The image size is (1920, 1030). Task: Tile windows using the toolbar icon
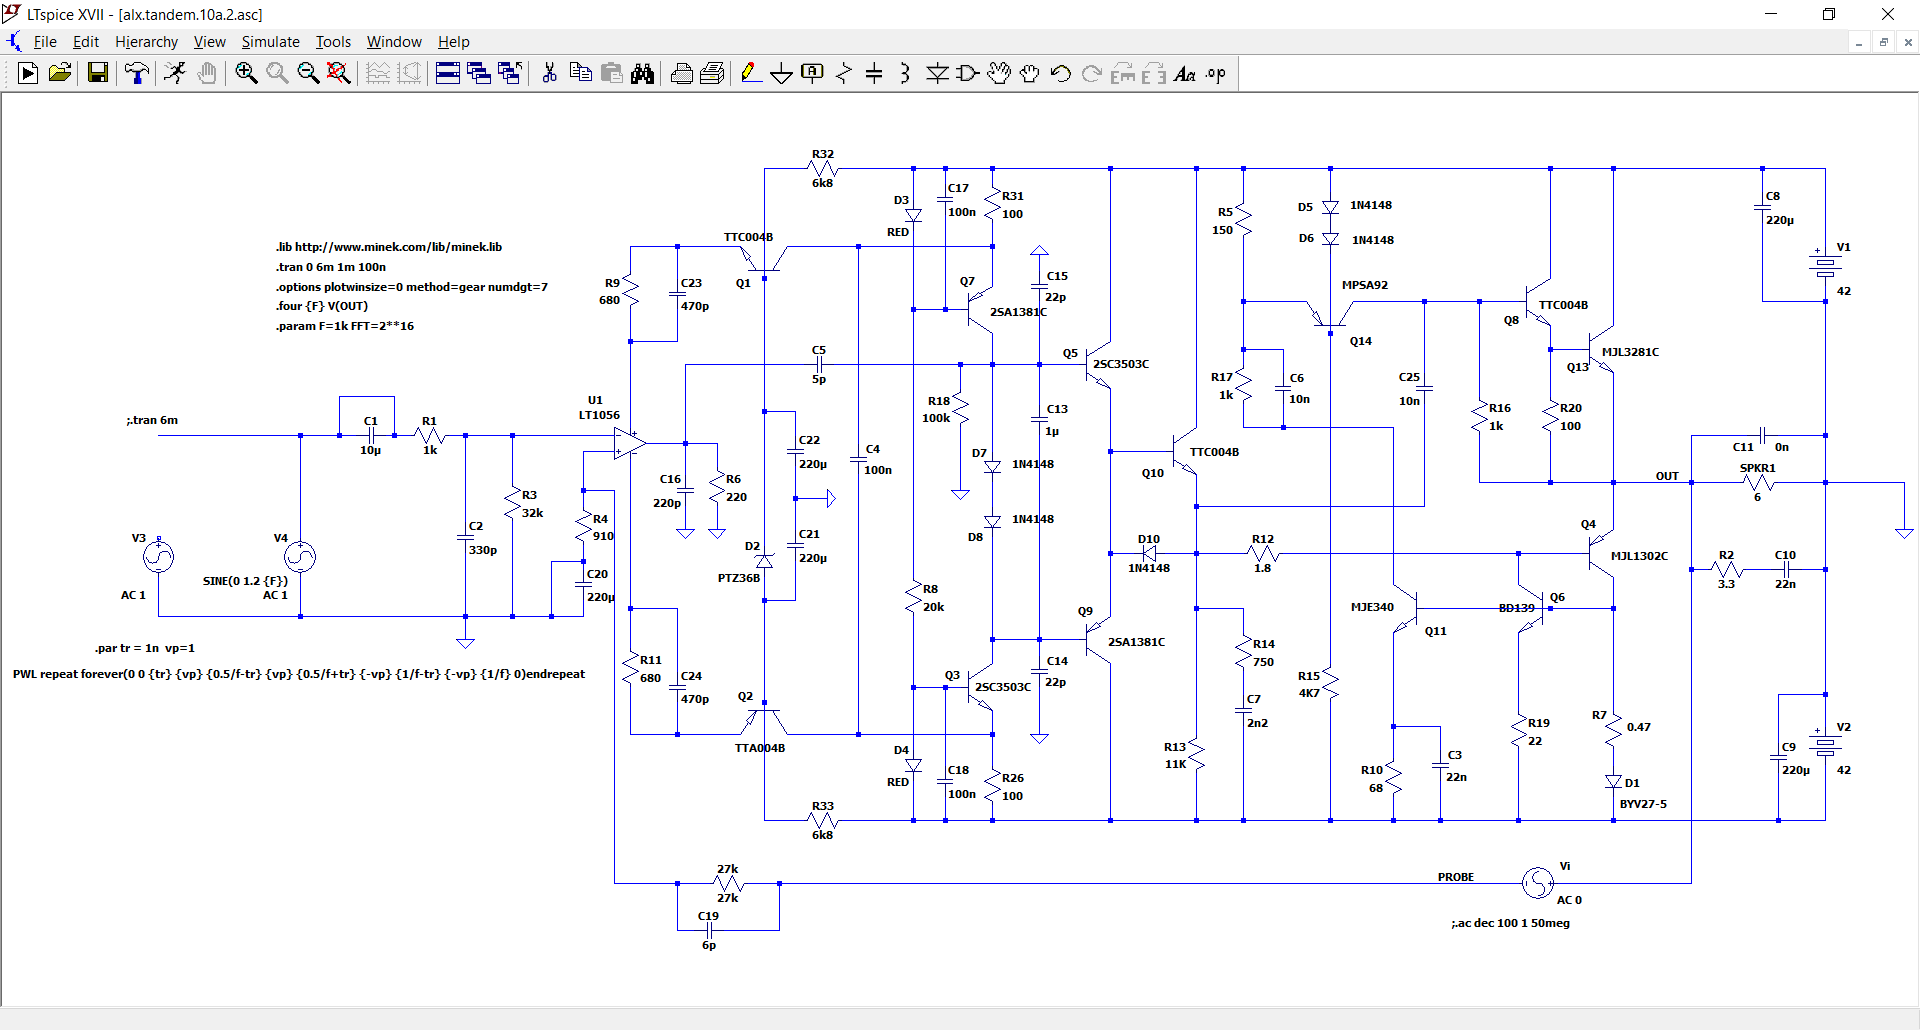[448, 73]
